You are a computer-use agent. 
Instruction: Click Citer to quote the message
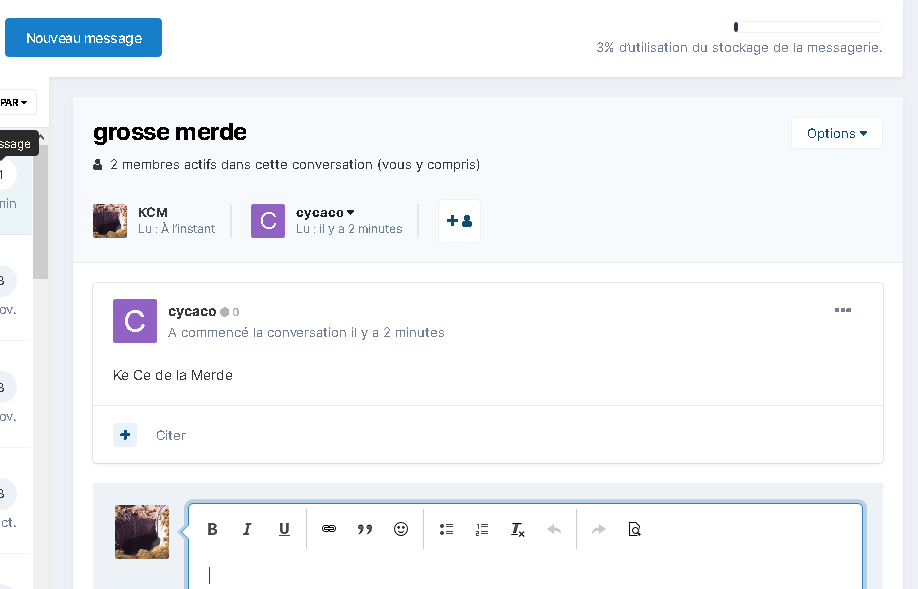pyautogui.click(x=171, y=435)
